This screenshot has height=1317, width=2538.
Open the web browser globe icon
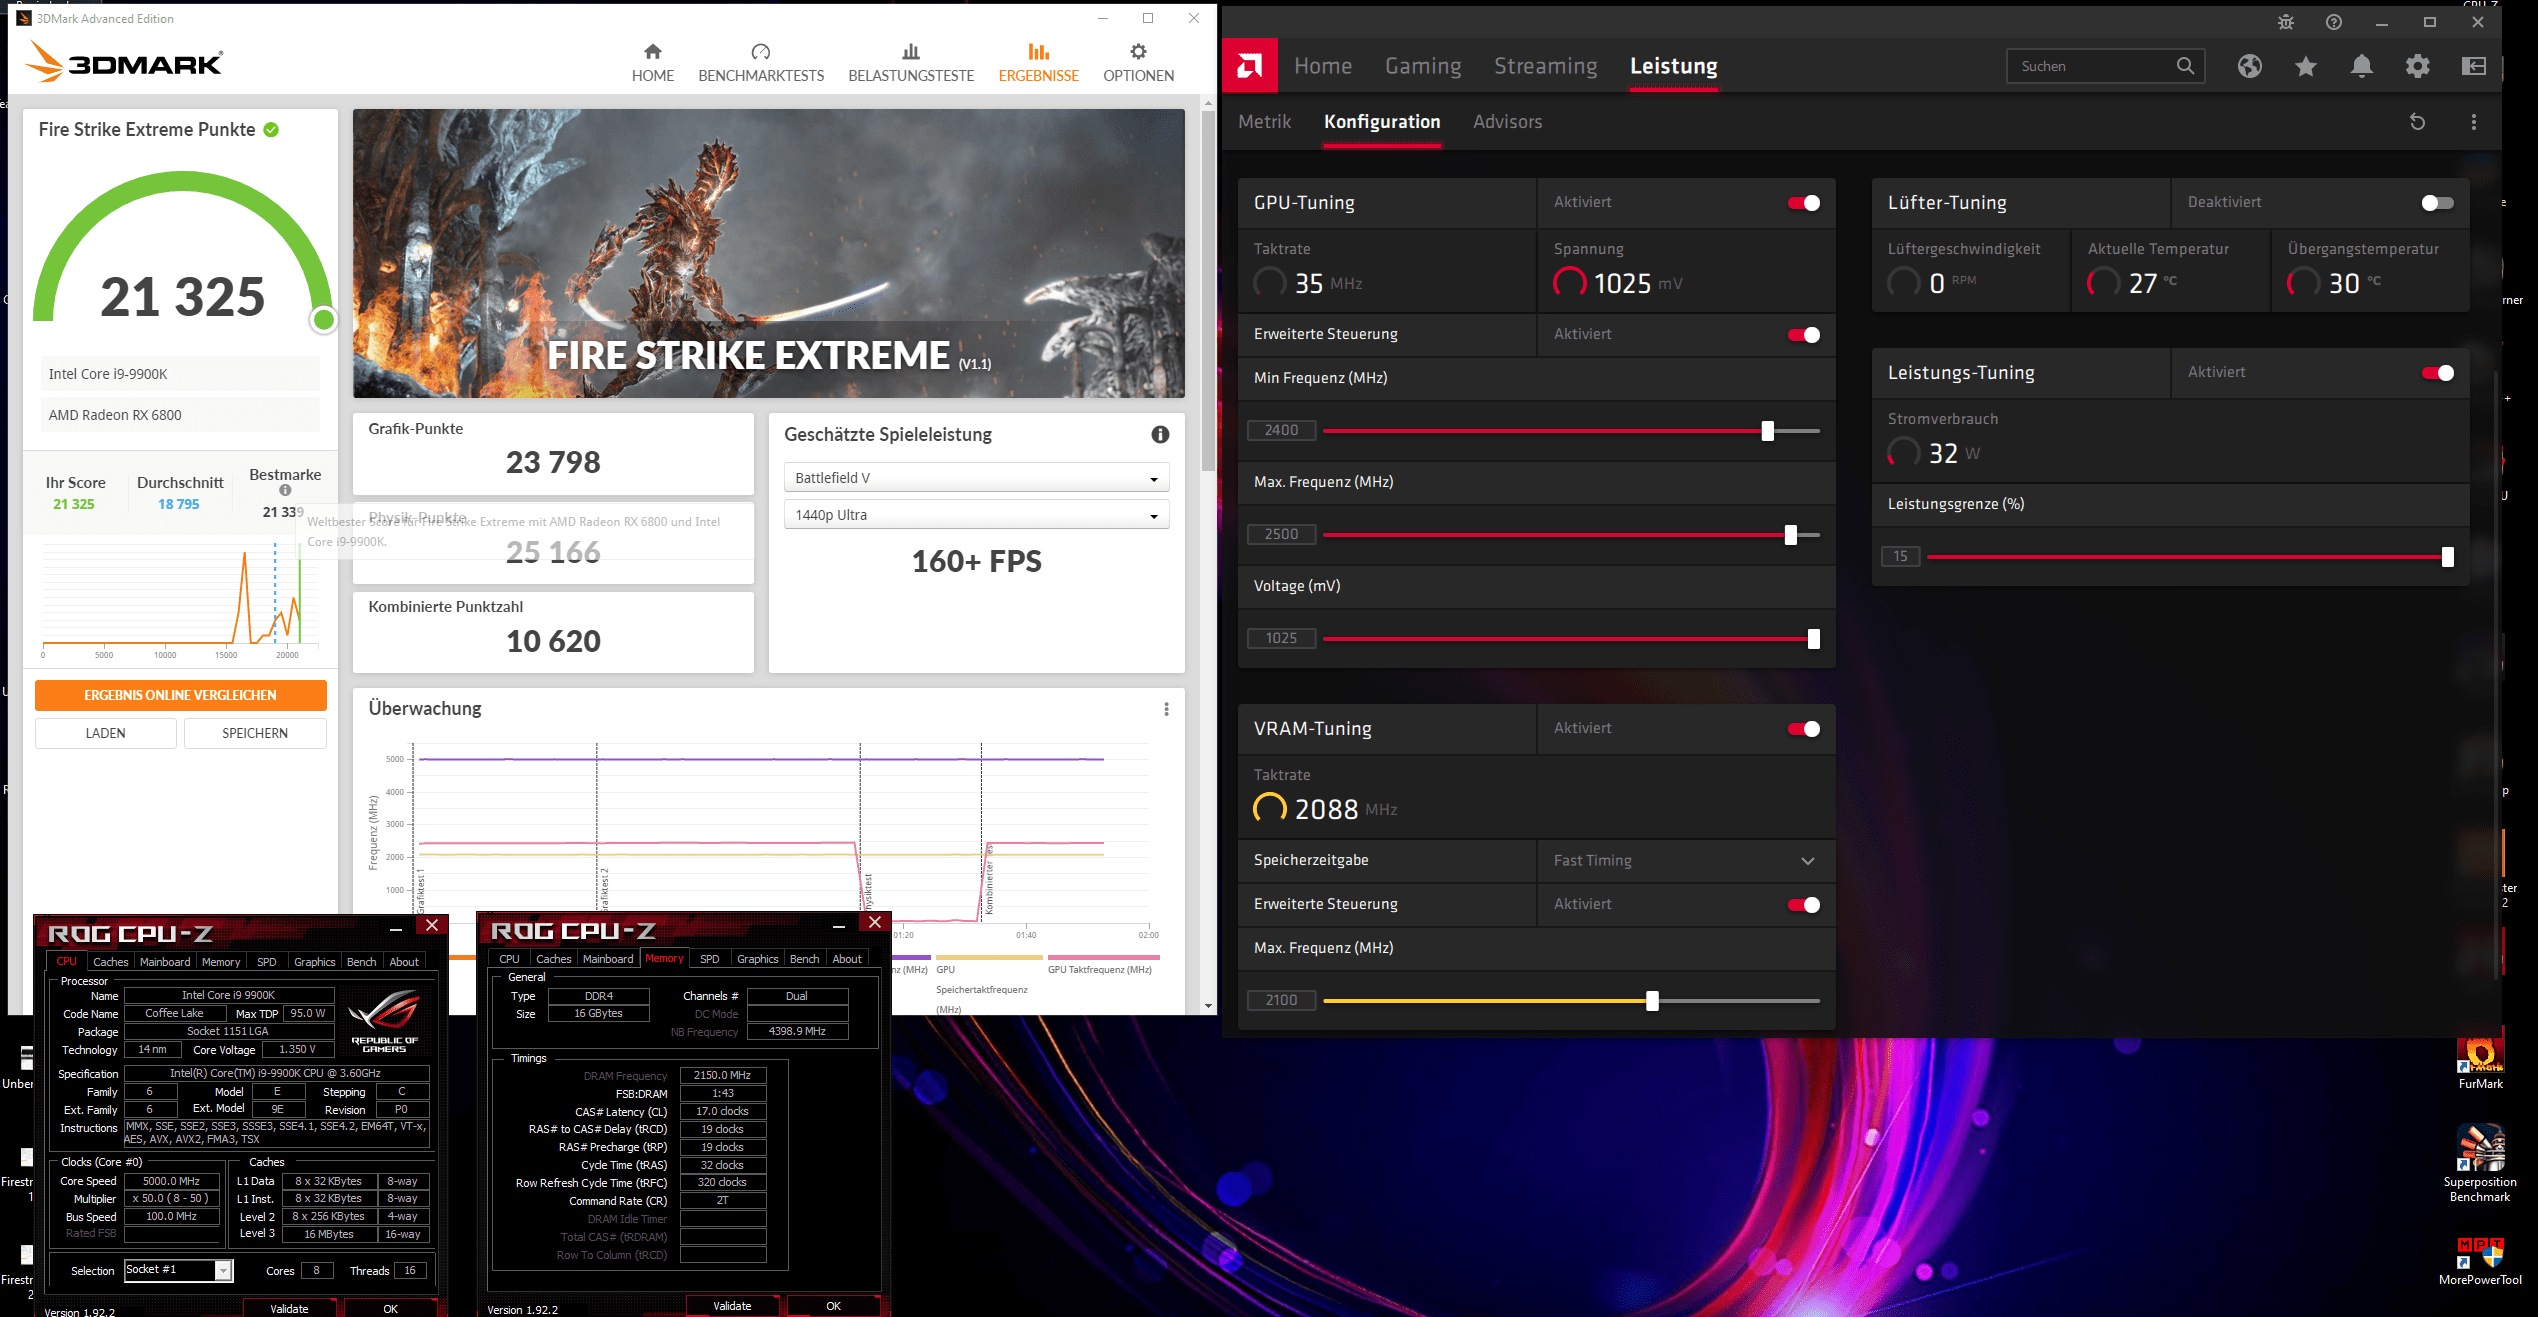(x=2250, y=66)
